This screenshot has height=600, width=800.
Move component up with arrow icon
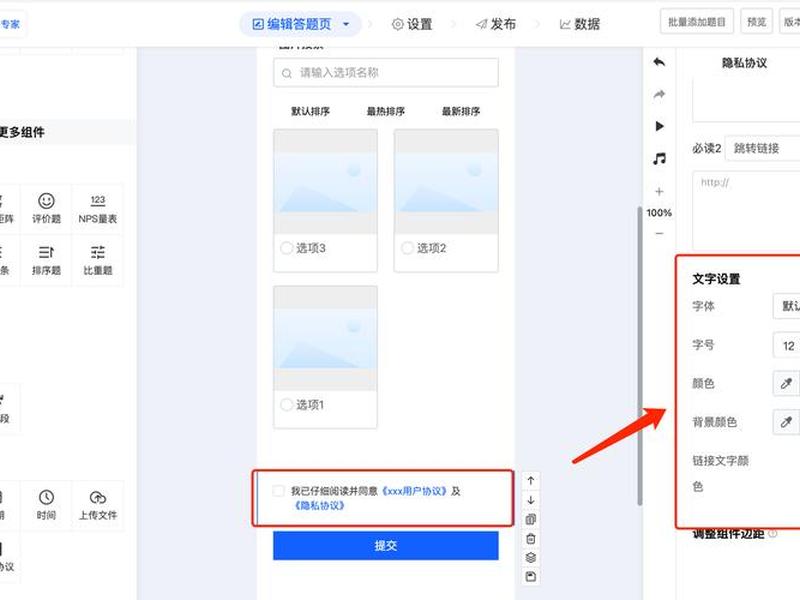pyautogui.click(x=531, y=481)
